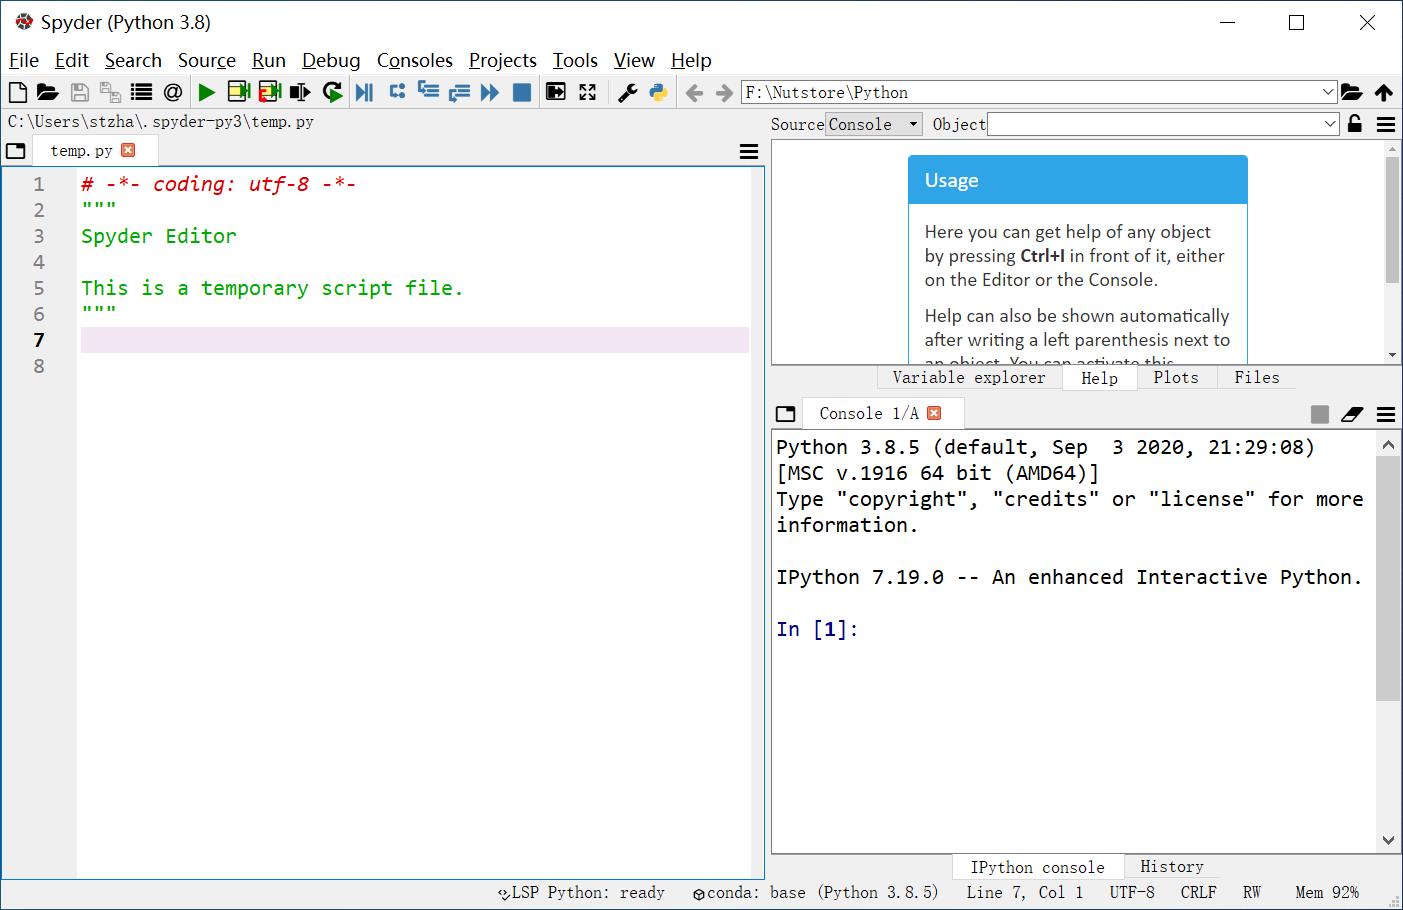Open the Projects menu
Screen dimensions: 1403x910
[503, 60]
